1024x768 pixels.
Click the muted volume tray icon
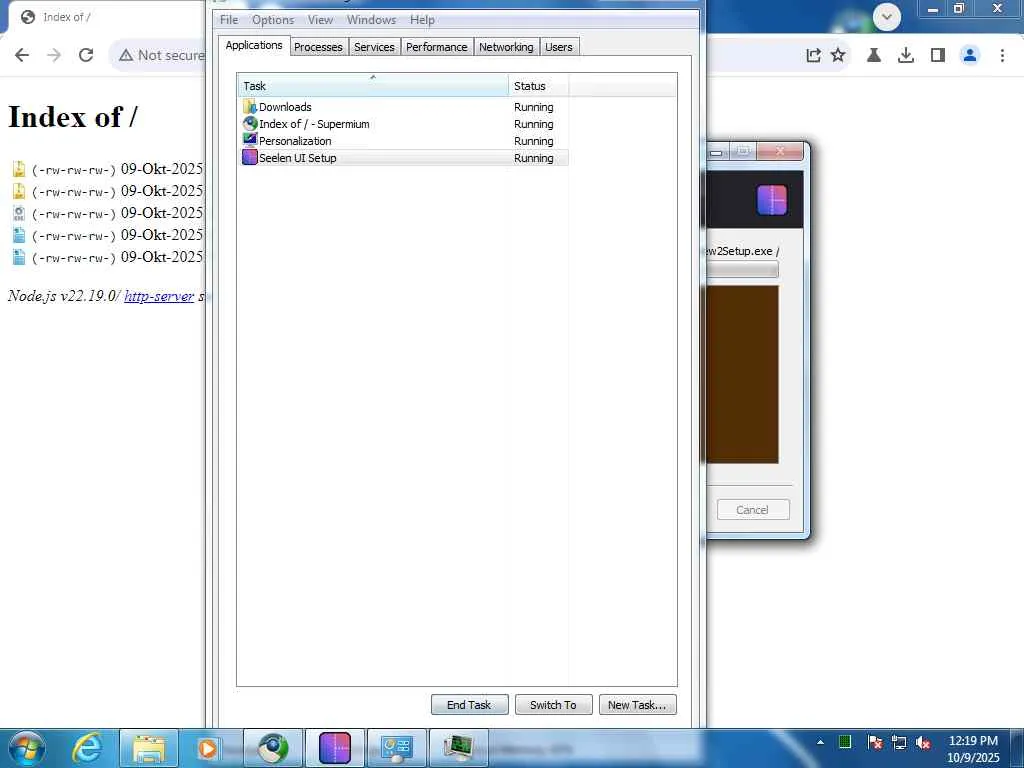pyautogui.click(x=923, y=743)
